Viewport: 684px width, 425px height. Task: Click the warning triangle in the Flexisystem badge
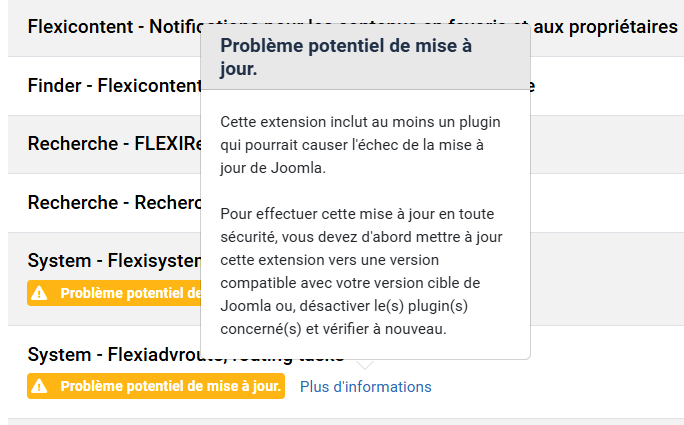(x=39, y=293)
